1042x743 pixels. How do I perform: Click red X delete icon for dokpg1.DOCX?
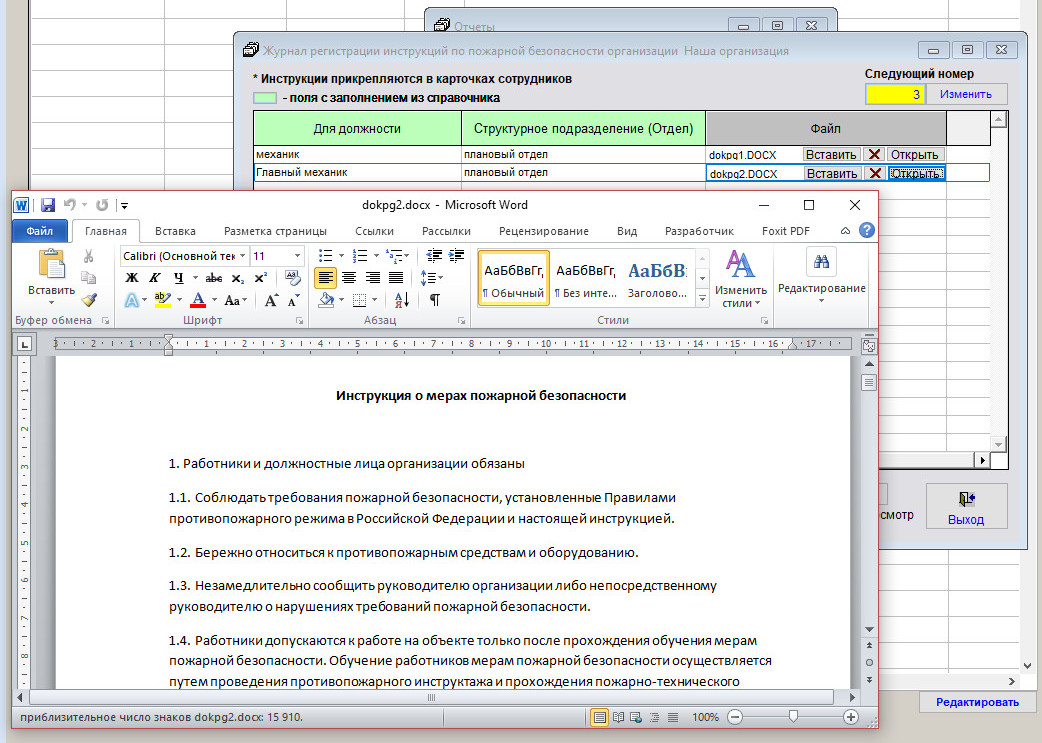pyautogui.click(x=874, y=155)
